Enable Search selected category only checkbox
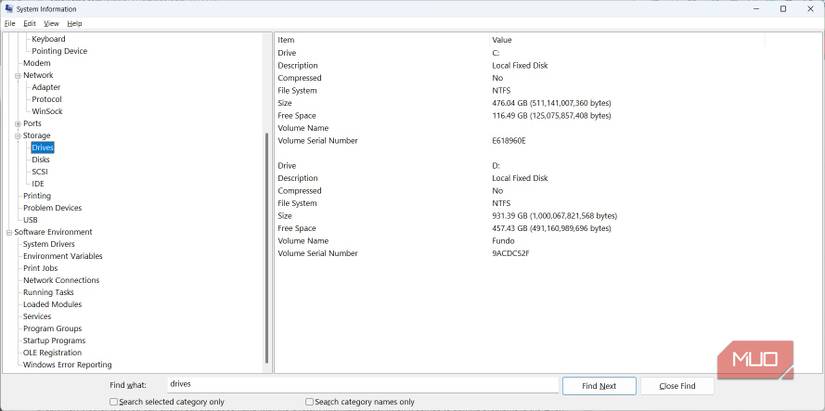Image resolution: width=825 pixels, height=411 pixels. click(114, 402)
